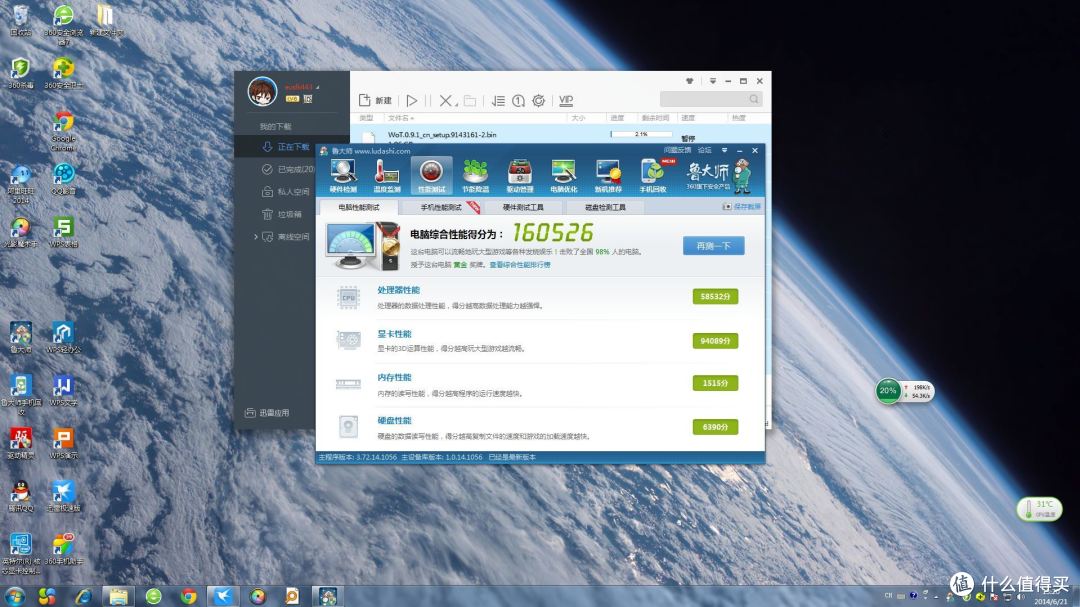This screenshot has width=1080, height=607.
Task: Click the settings gear icon in Xunlei toolbar
Action: coord(539,101)
